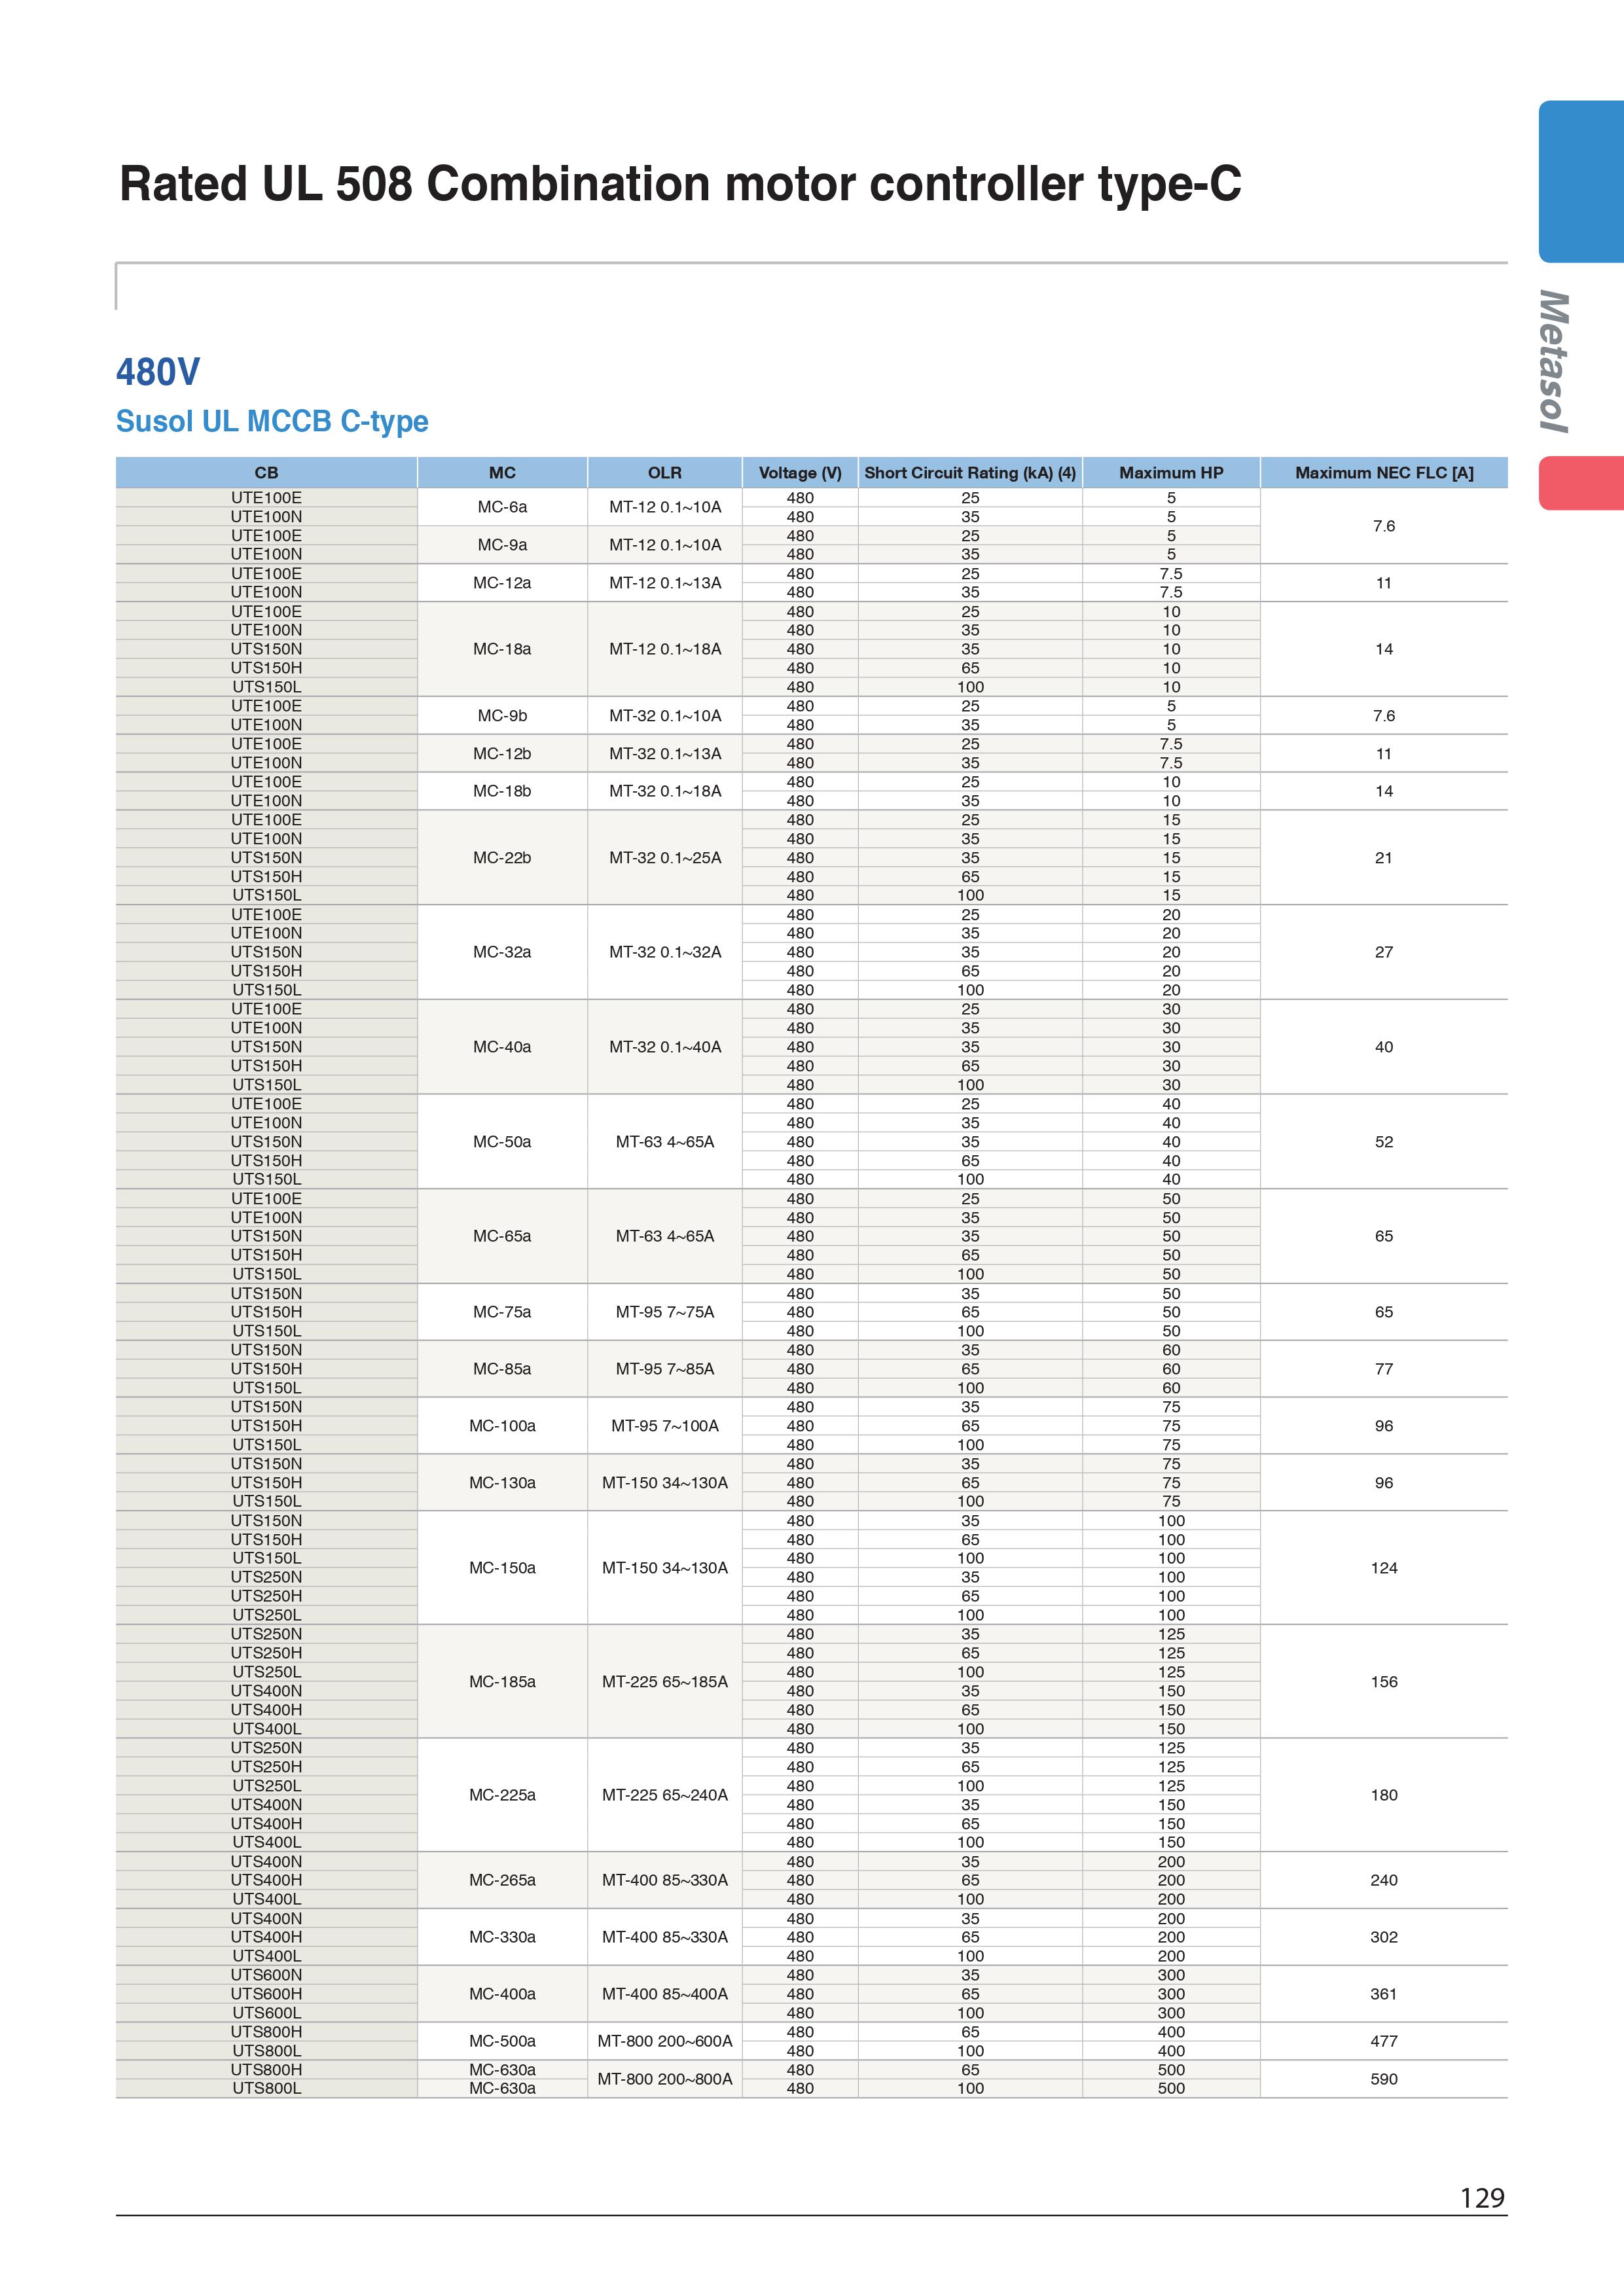The height and width of the screenshot is (2296, 1624).
Task: Click the 'MC-18a' contactor cell
Action: [502, 649]
